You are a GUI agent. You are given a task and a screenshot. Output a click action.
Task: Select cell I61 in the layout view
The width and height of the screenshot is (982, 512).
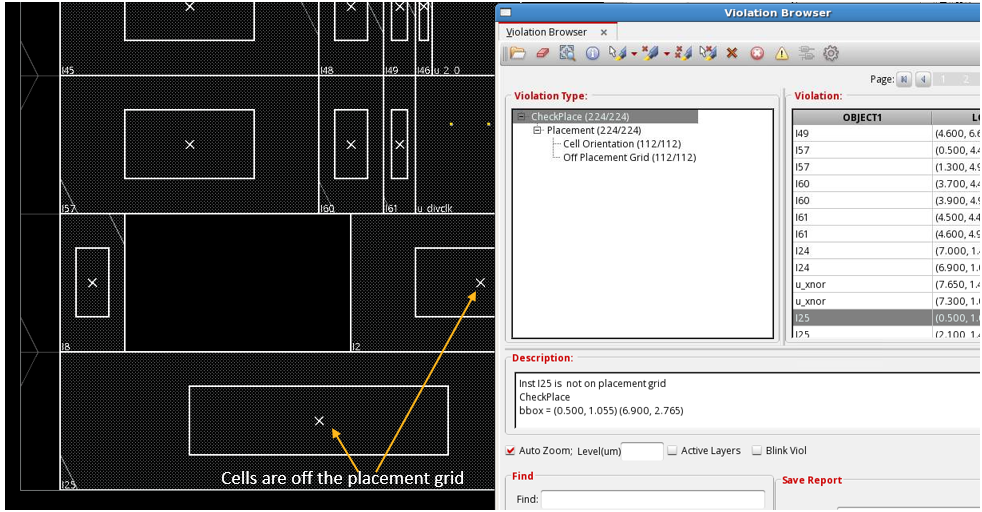pyautogui.click(x=399, y=145)
